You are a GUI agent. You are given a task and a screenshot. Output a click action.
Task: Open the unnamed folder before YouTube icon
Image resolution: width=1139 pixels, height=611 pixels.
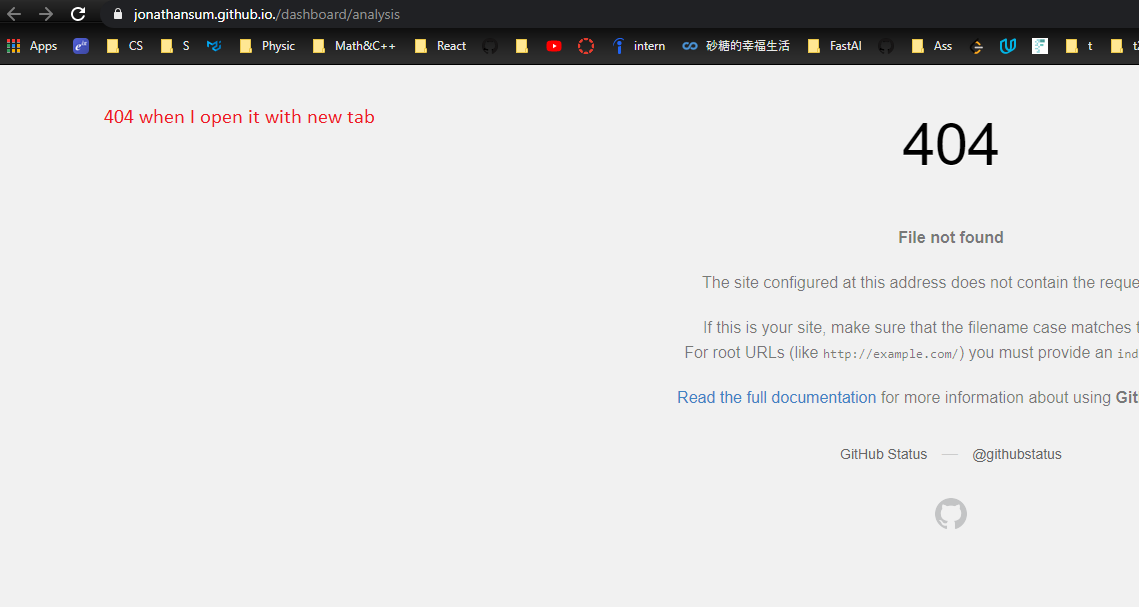point(522,46)
